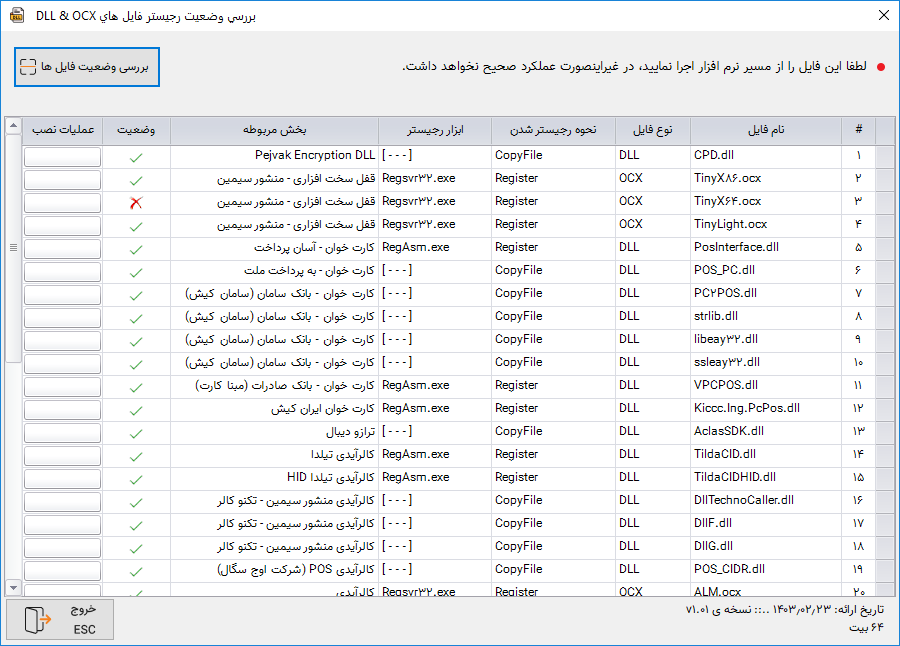The width and height of the screenshot is (900, 646).
Task: Click the red warning dot beside the notice
Action: [881, 67]
